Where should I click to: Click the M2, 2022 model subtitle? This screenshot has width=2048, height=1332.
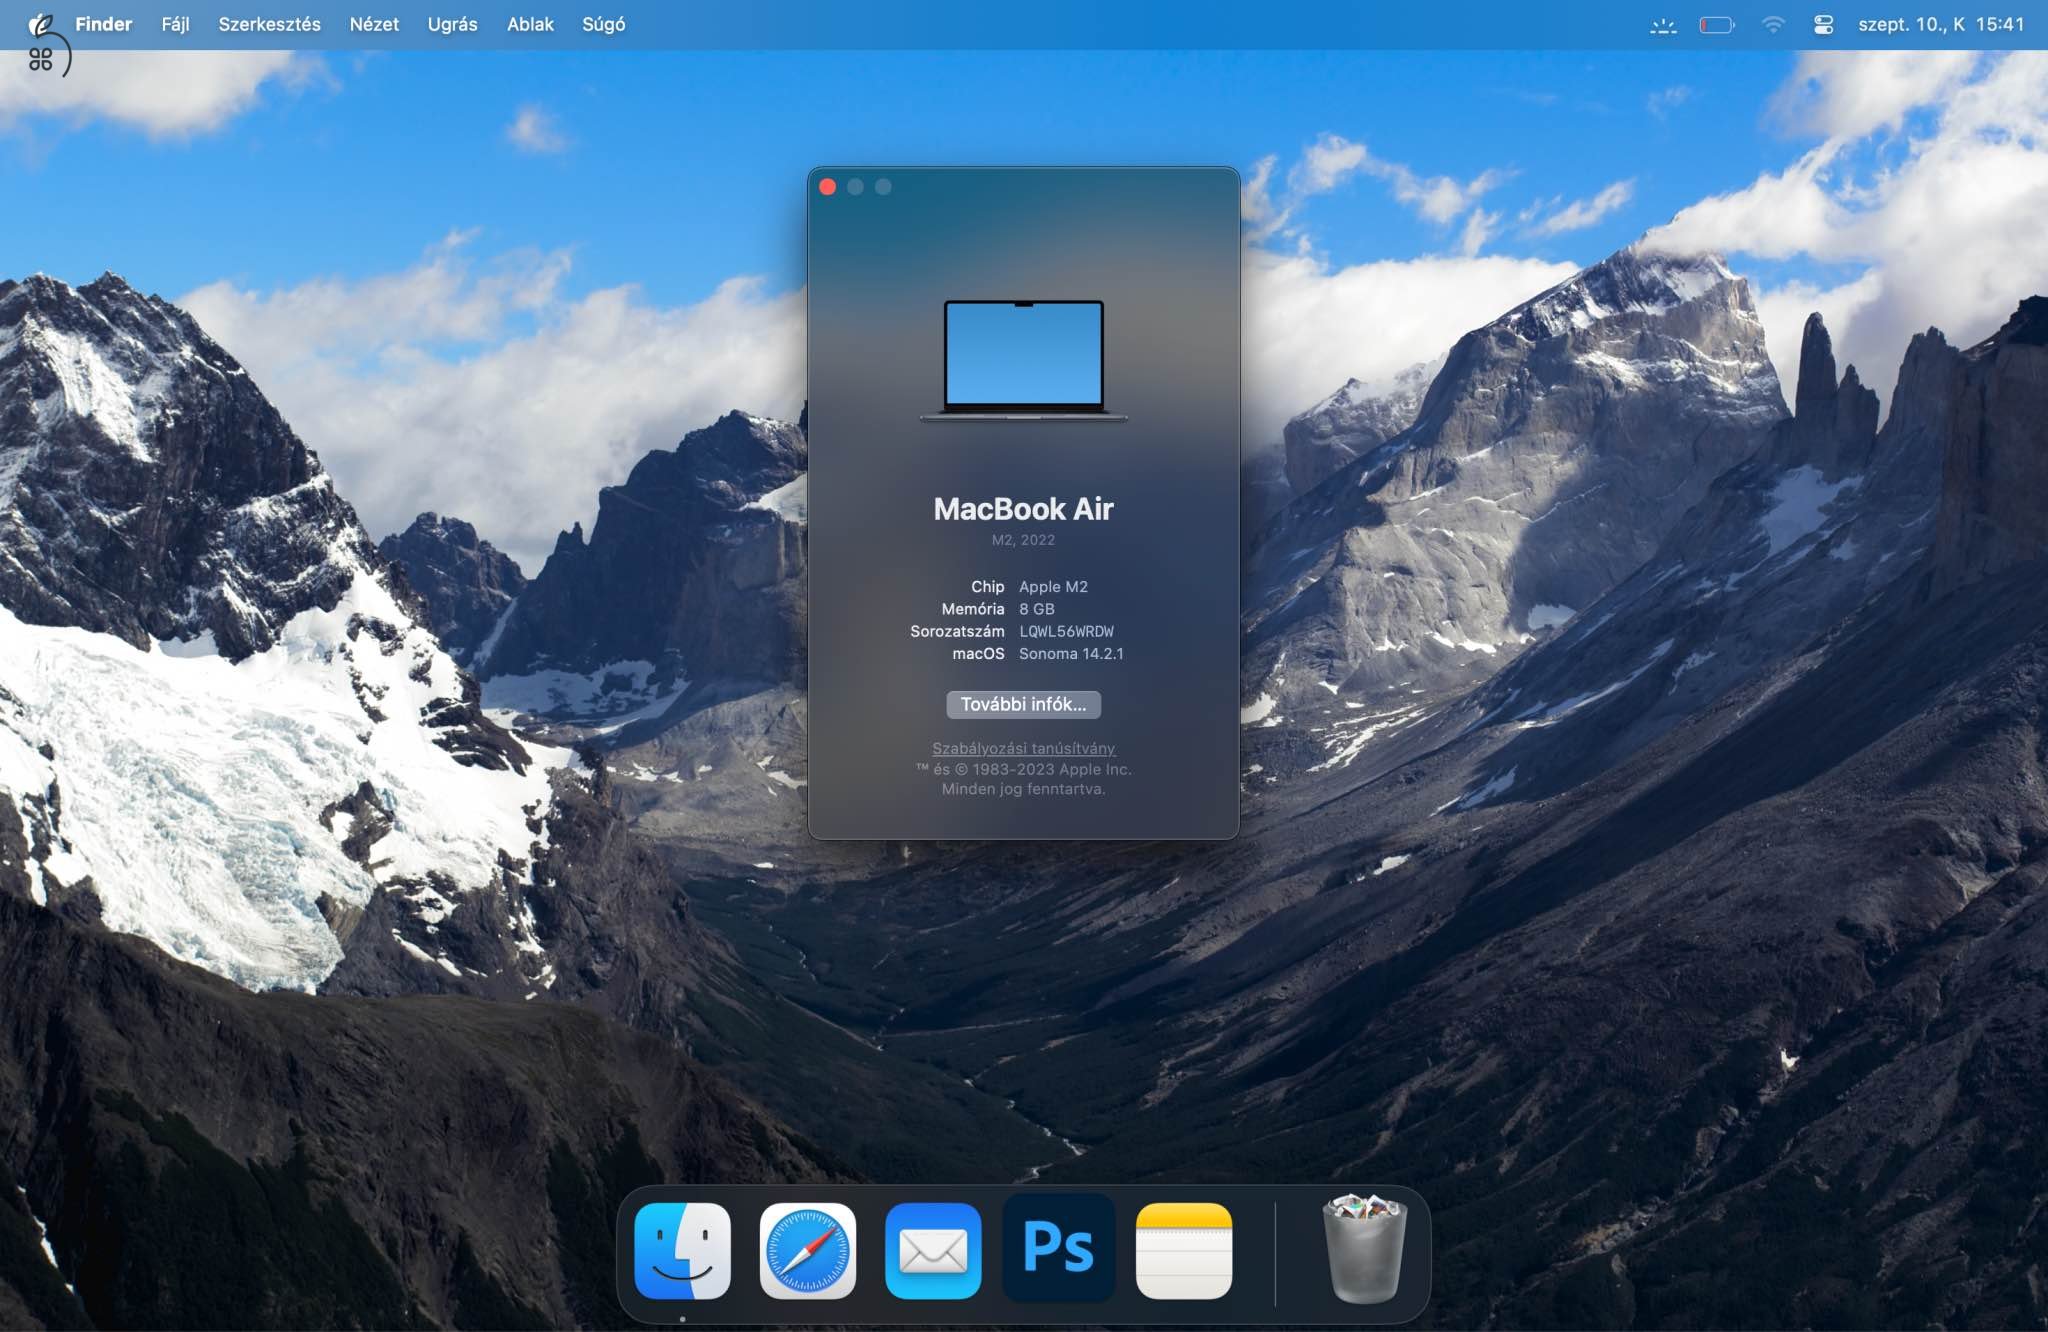[x=1023, y=540]
